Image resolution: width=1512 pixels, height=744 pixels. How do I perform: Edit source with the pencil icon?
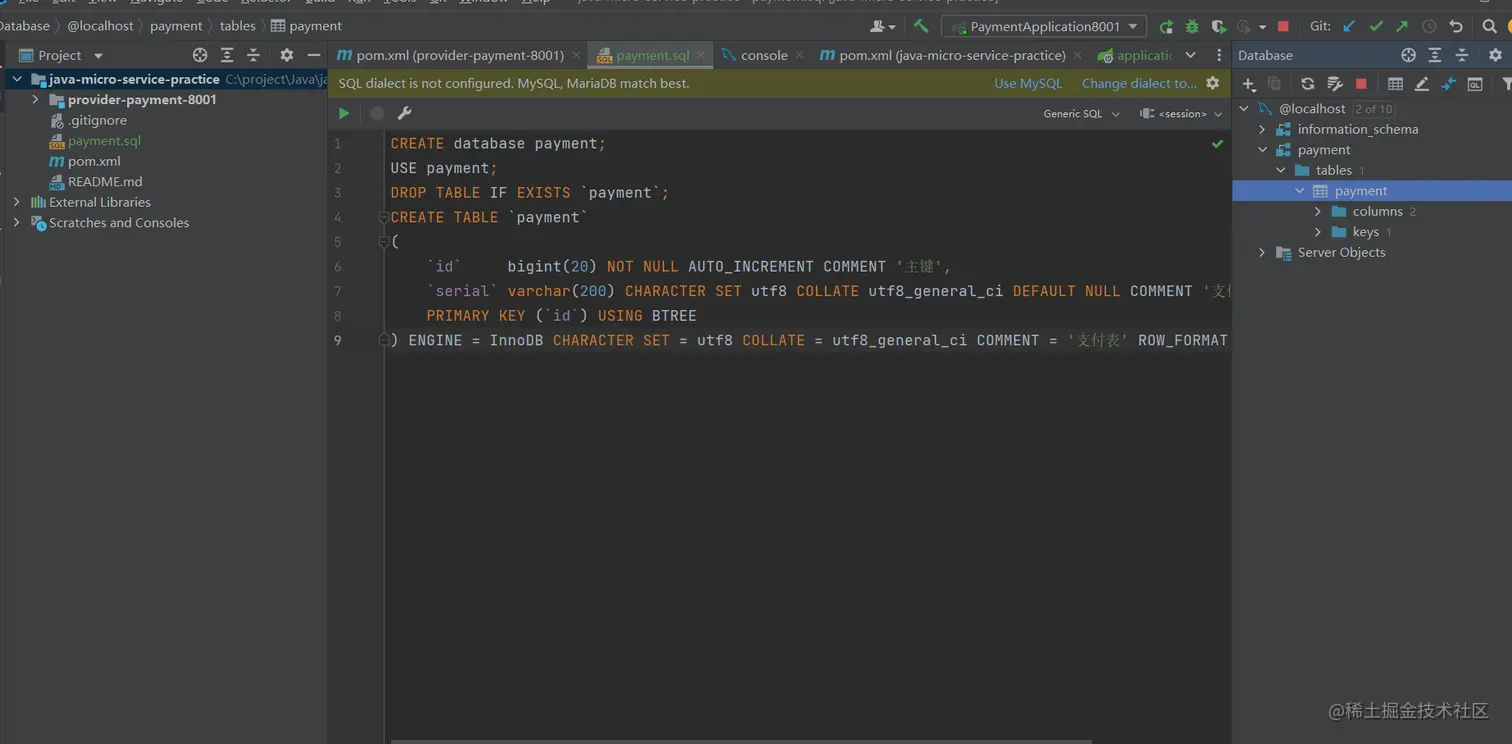[x=1421, y=84]
